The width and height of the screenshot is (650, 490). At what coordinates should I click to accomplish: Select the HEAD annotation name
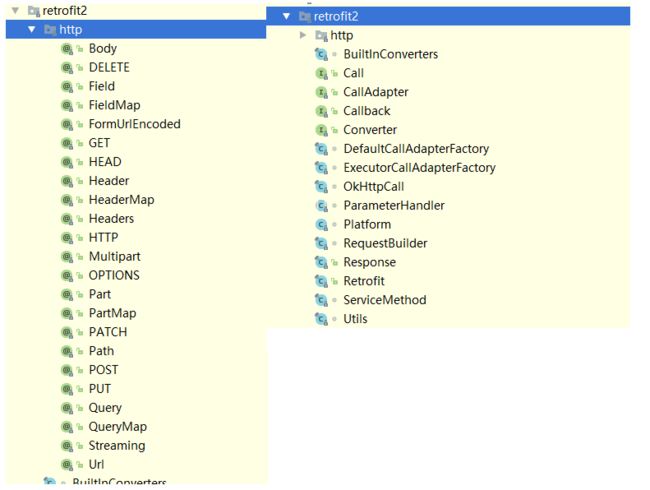click(105, 162)
